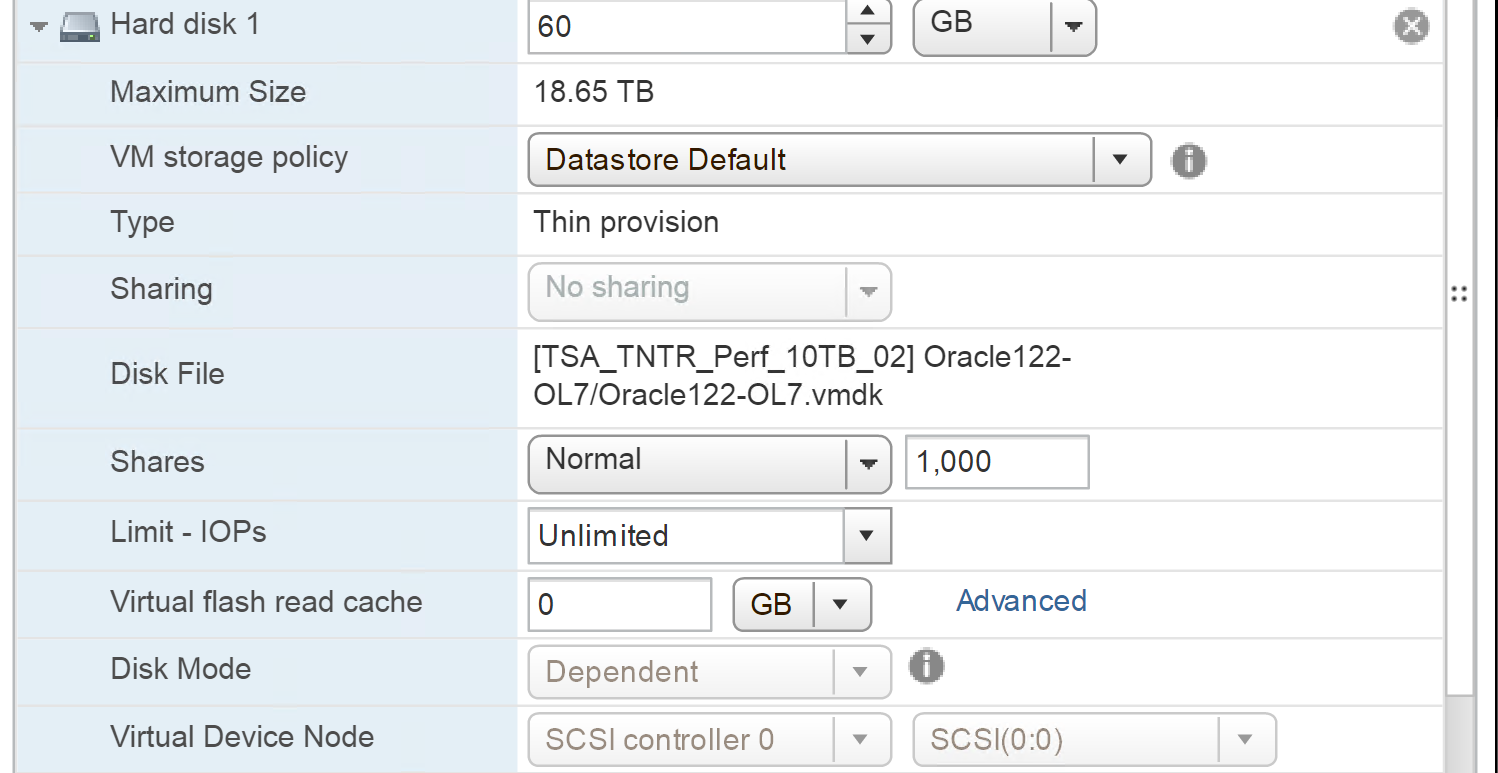Click the panel resize handle dots

click(1459, 294)
